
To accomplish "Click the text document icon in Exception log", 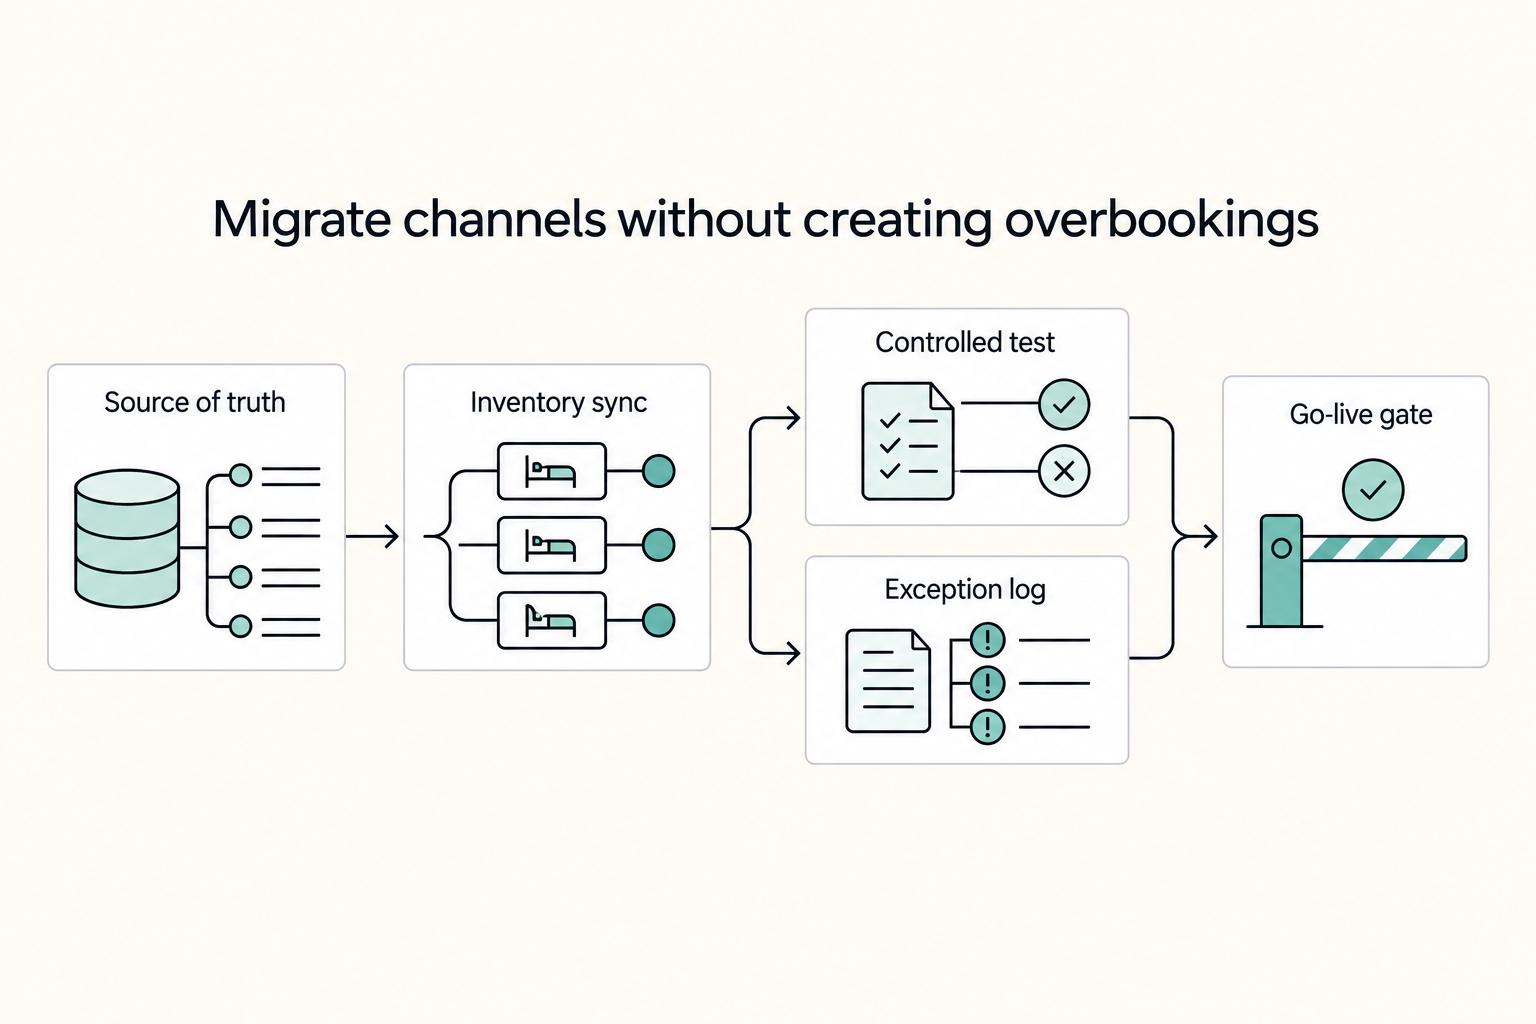I will (x=888, y=681).
